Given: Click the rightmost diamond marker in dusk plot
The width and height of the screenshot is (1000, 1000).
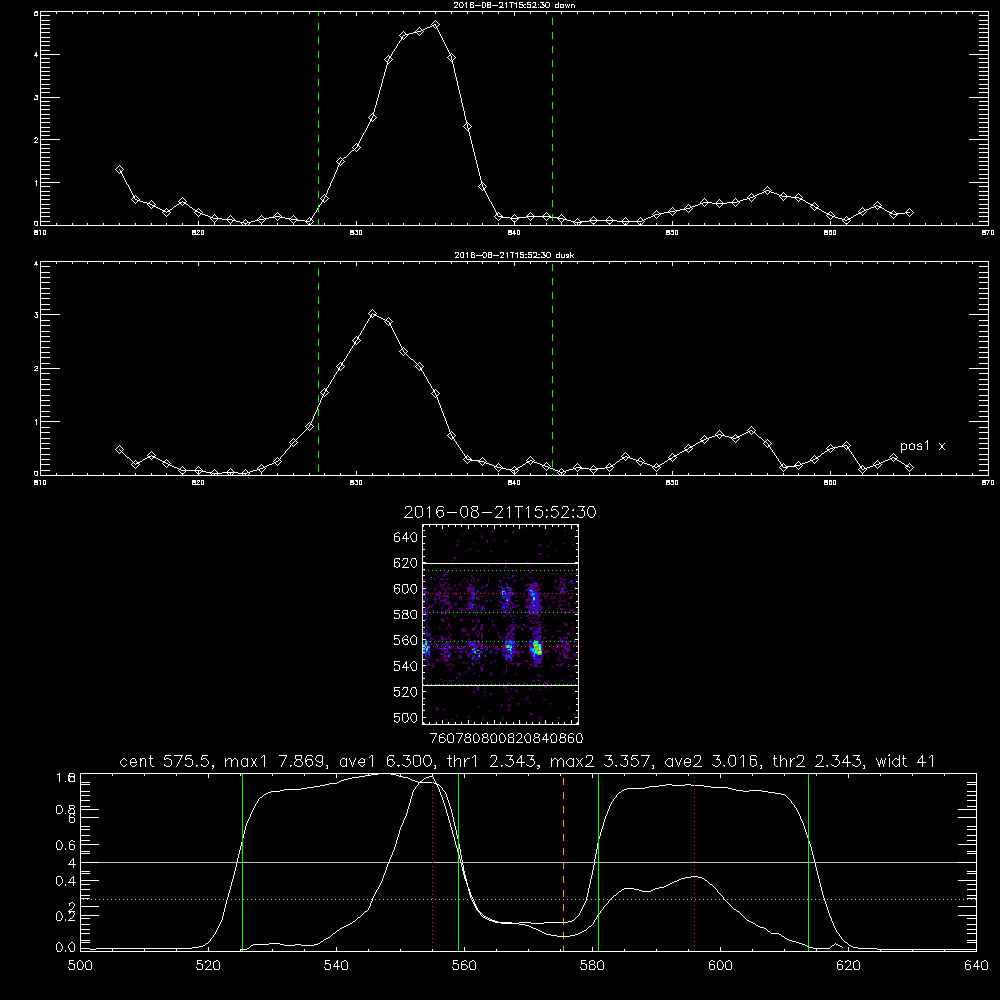Looking at the screenshot, I should (x=909, y=467).
